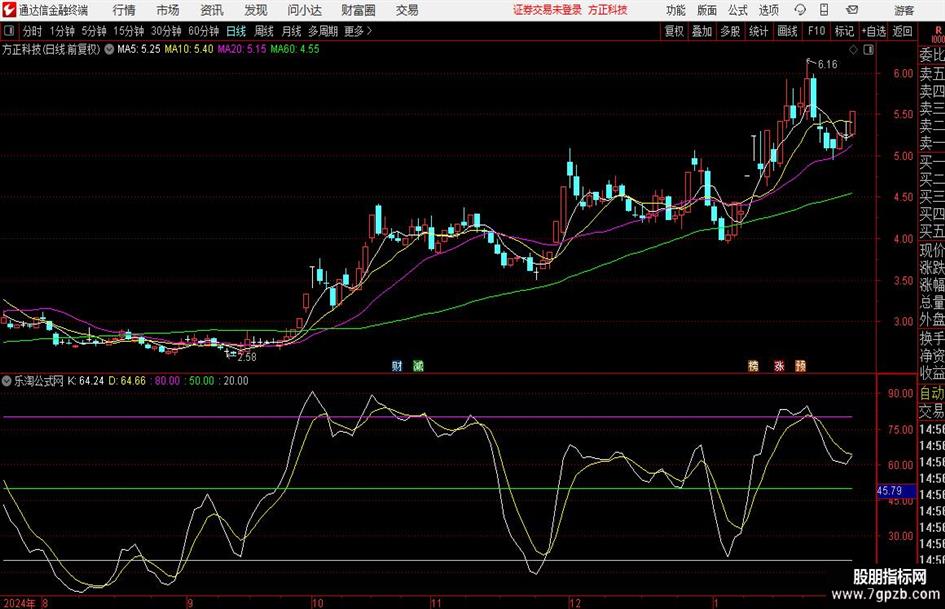
Task: Expand the 乐淘公式网 indicator dropdown arrow
Action: (7, 381)
